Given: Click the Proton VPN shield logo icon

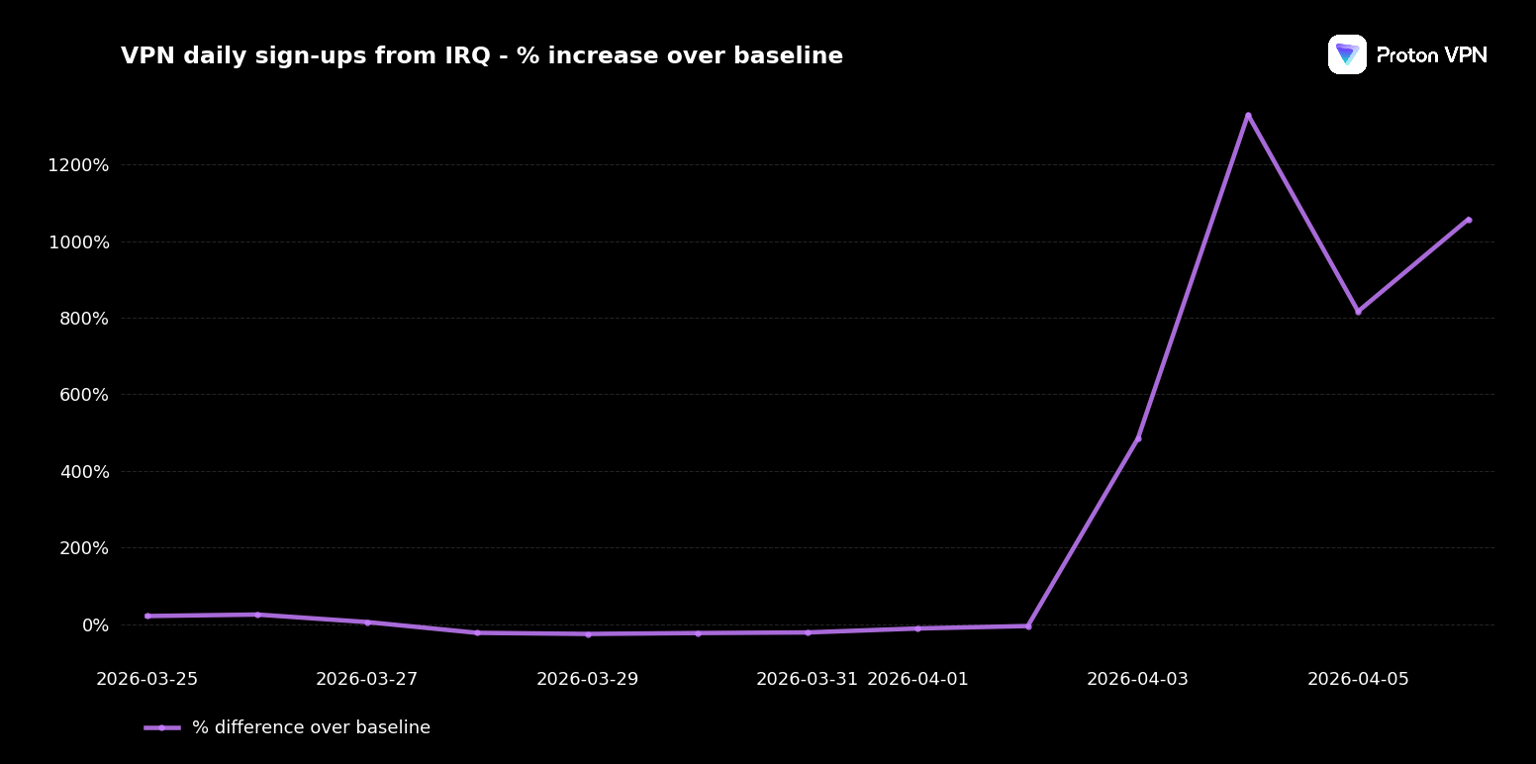Looking at the screenshot, I should (1347, 55).
